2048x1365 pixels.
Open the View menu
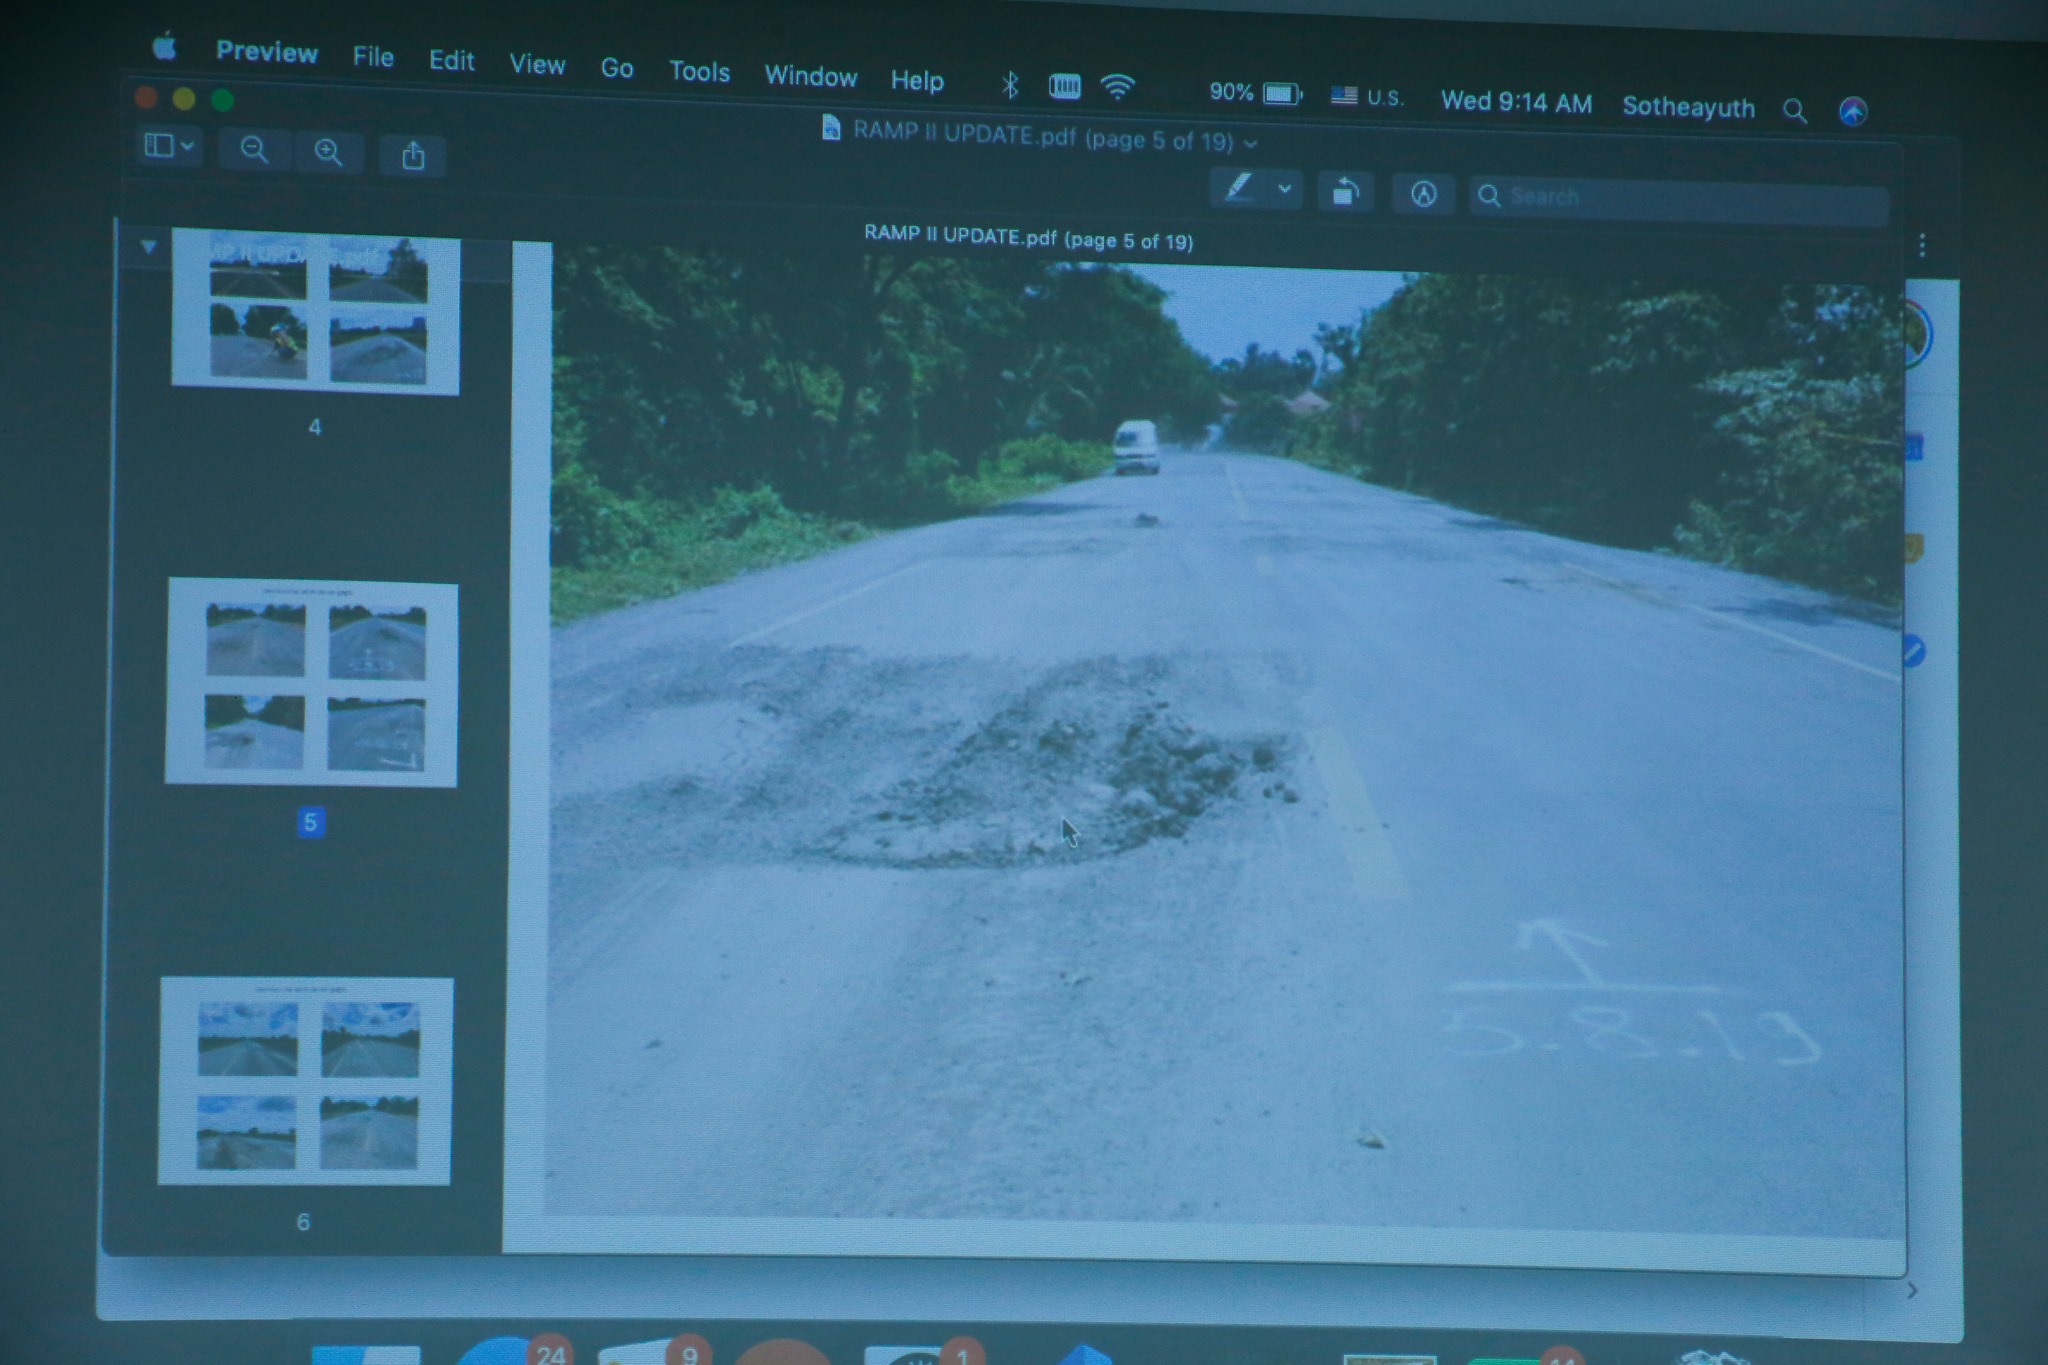pyautogui.click(x=537, y=65)
